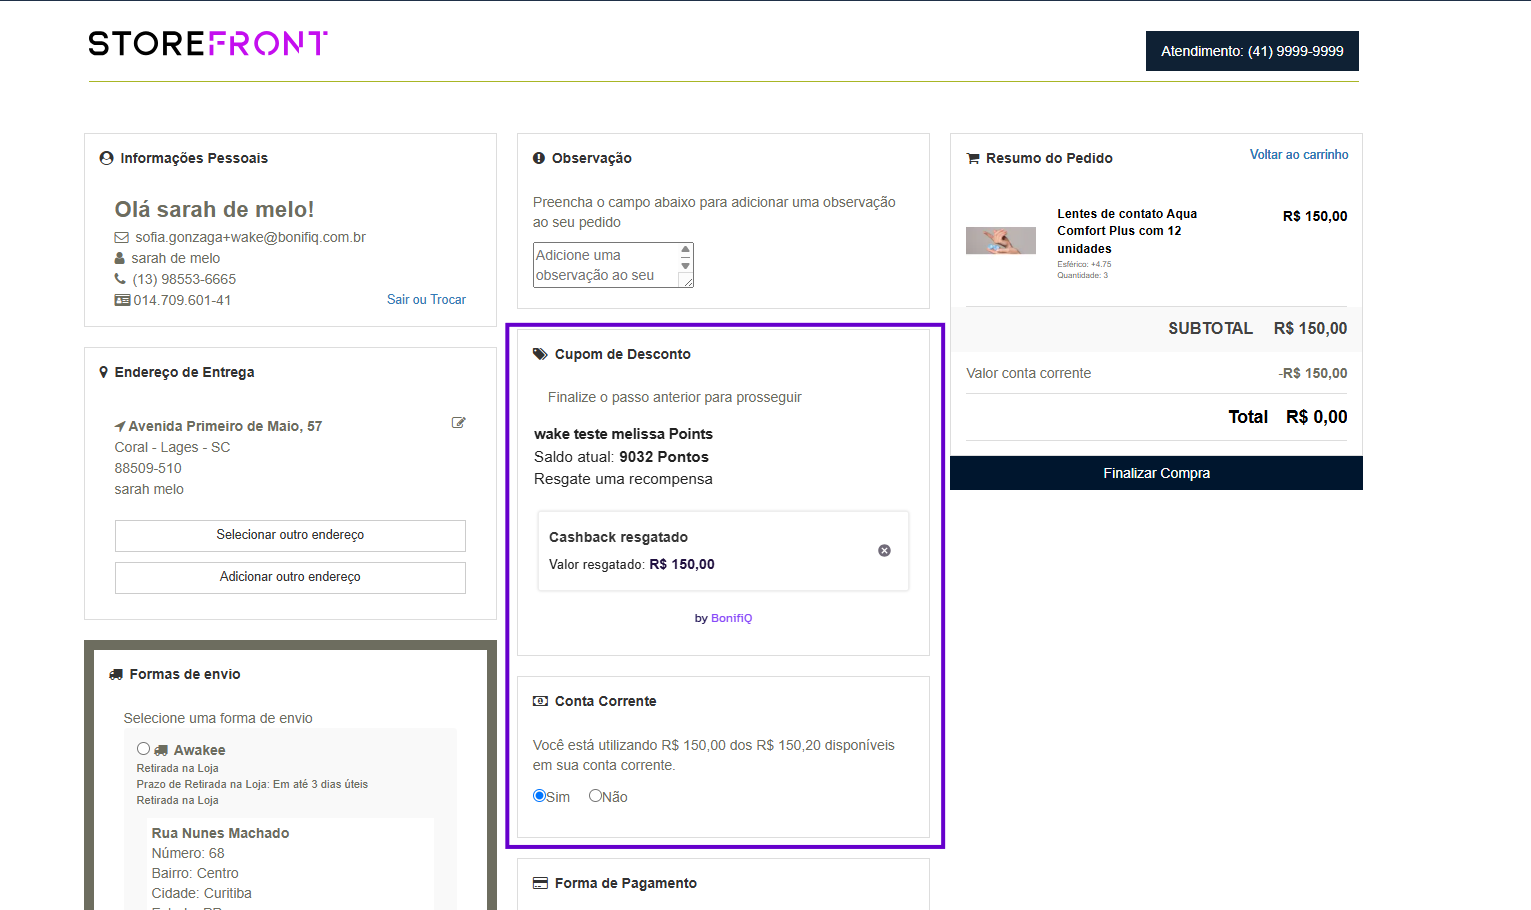Click the location pin icon in Endereço de Entrega
This screenshot has height=910, width=1531.
[x=104, y=371]
